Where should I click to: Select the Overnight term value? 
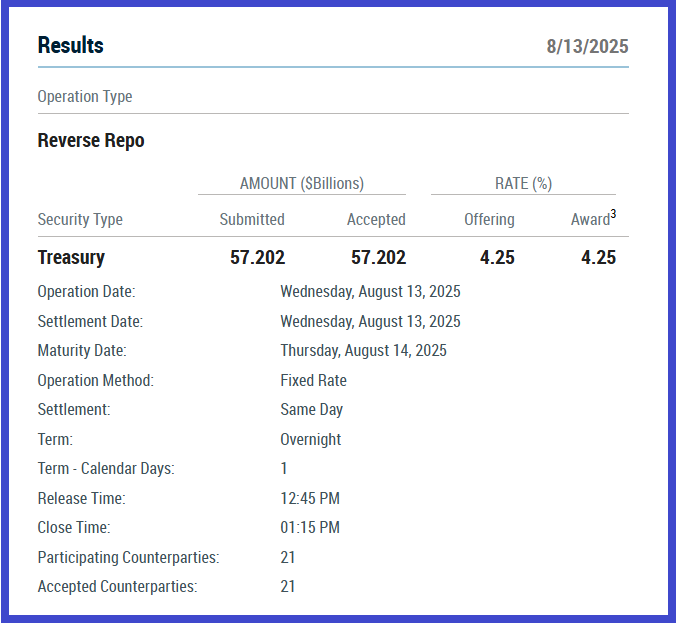(x=310, y=439)
